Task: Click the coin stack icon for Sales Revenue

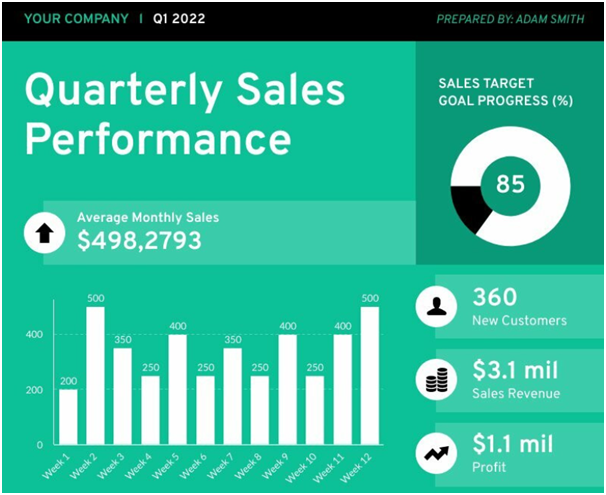Action: pyautogui.click(x=436, y=380)
